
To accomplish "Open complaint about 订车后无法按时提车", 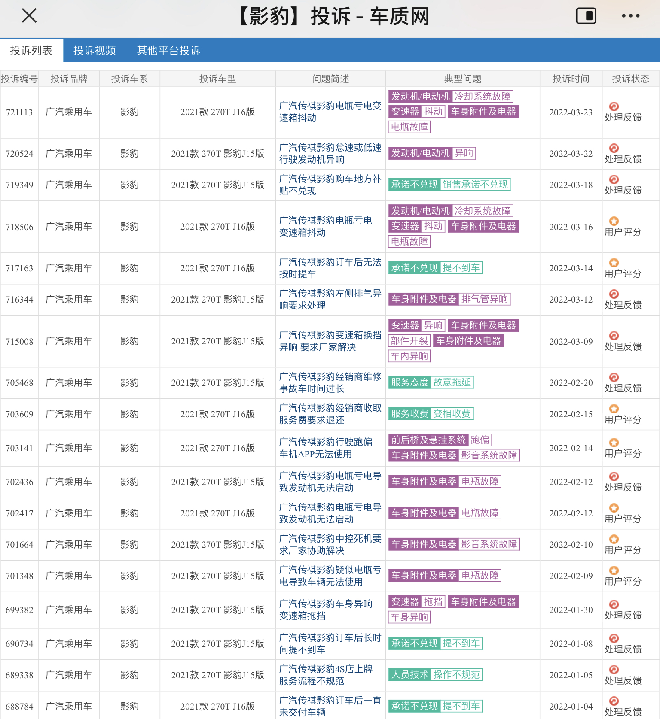I will [330, 268].
